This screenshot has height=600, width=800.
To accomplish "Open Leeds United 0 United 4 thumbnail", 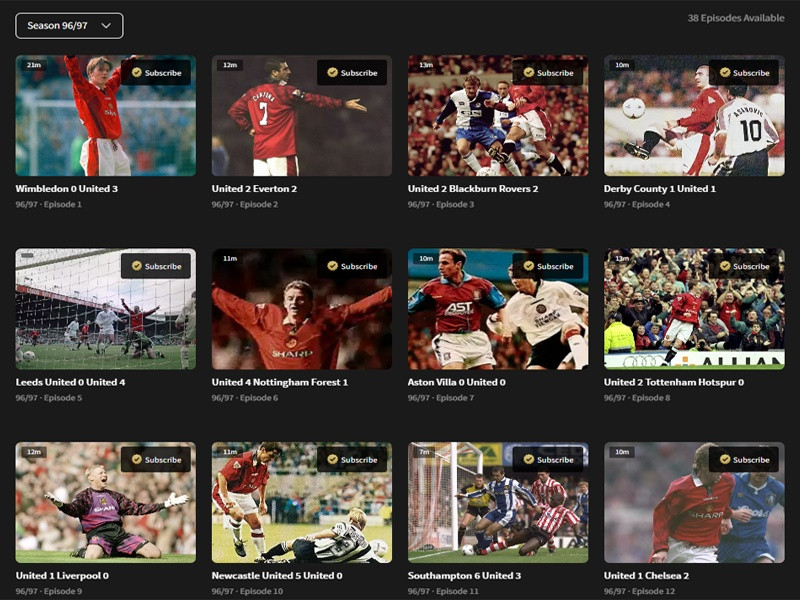I will point(106,309).
